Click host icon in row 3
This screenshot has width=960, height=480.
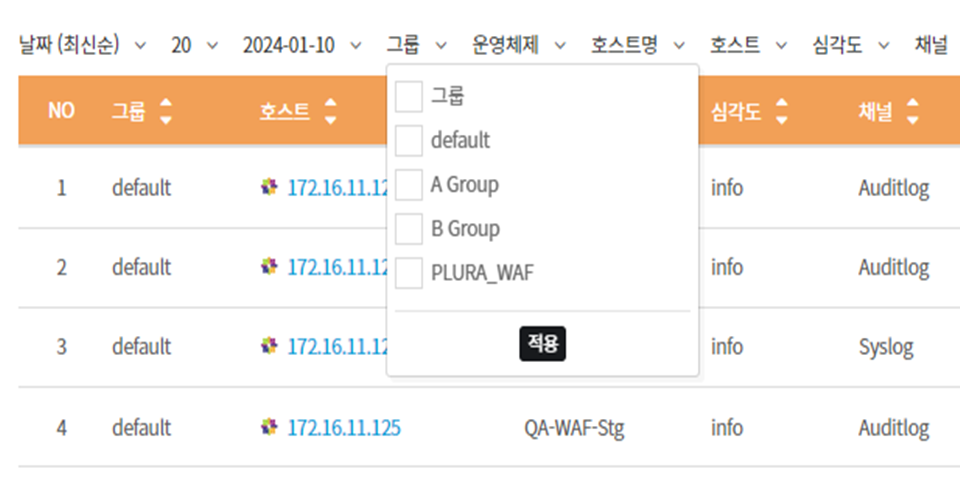268,346
